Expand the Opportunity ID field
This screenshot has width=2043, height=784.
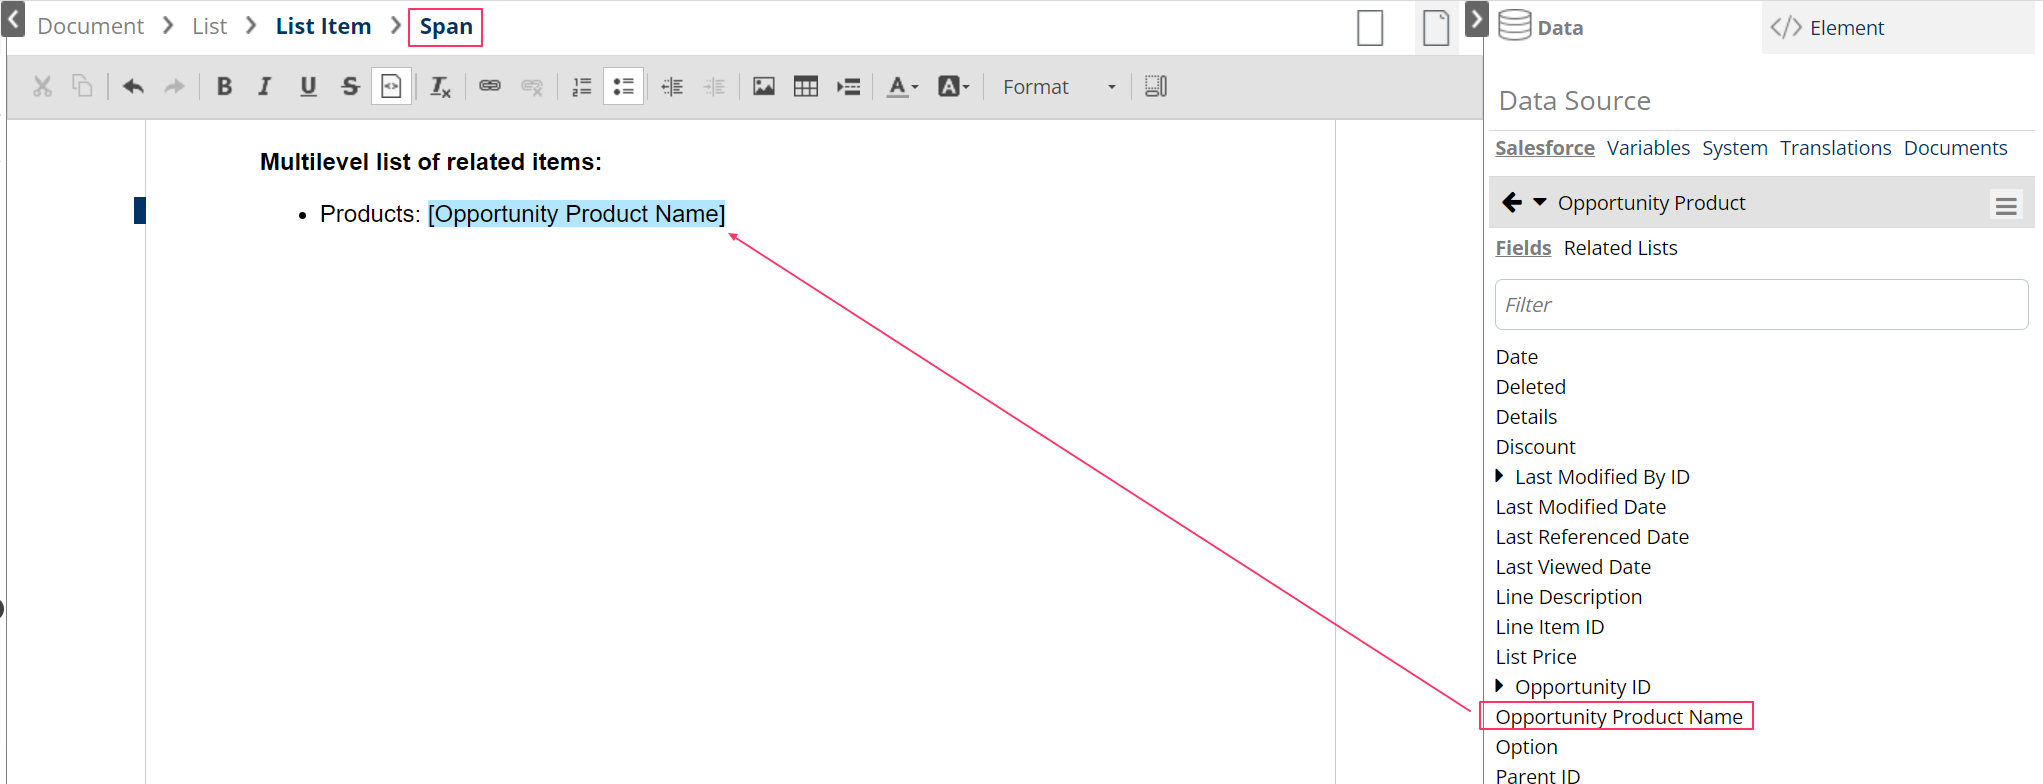click(x=1499, y=686)
